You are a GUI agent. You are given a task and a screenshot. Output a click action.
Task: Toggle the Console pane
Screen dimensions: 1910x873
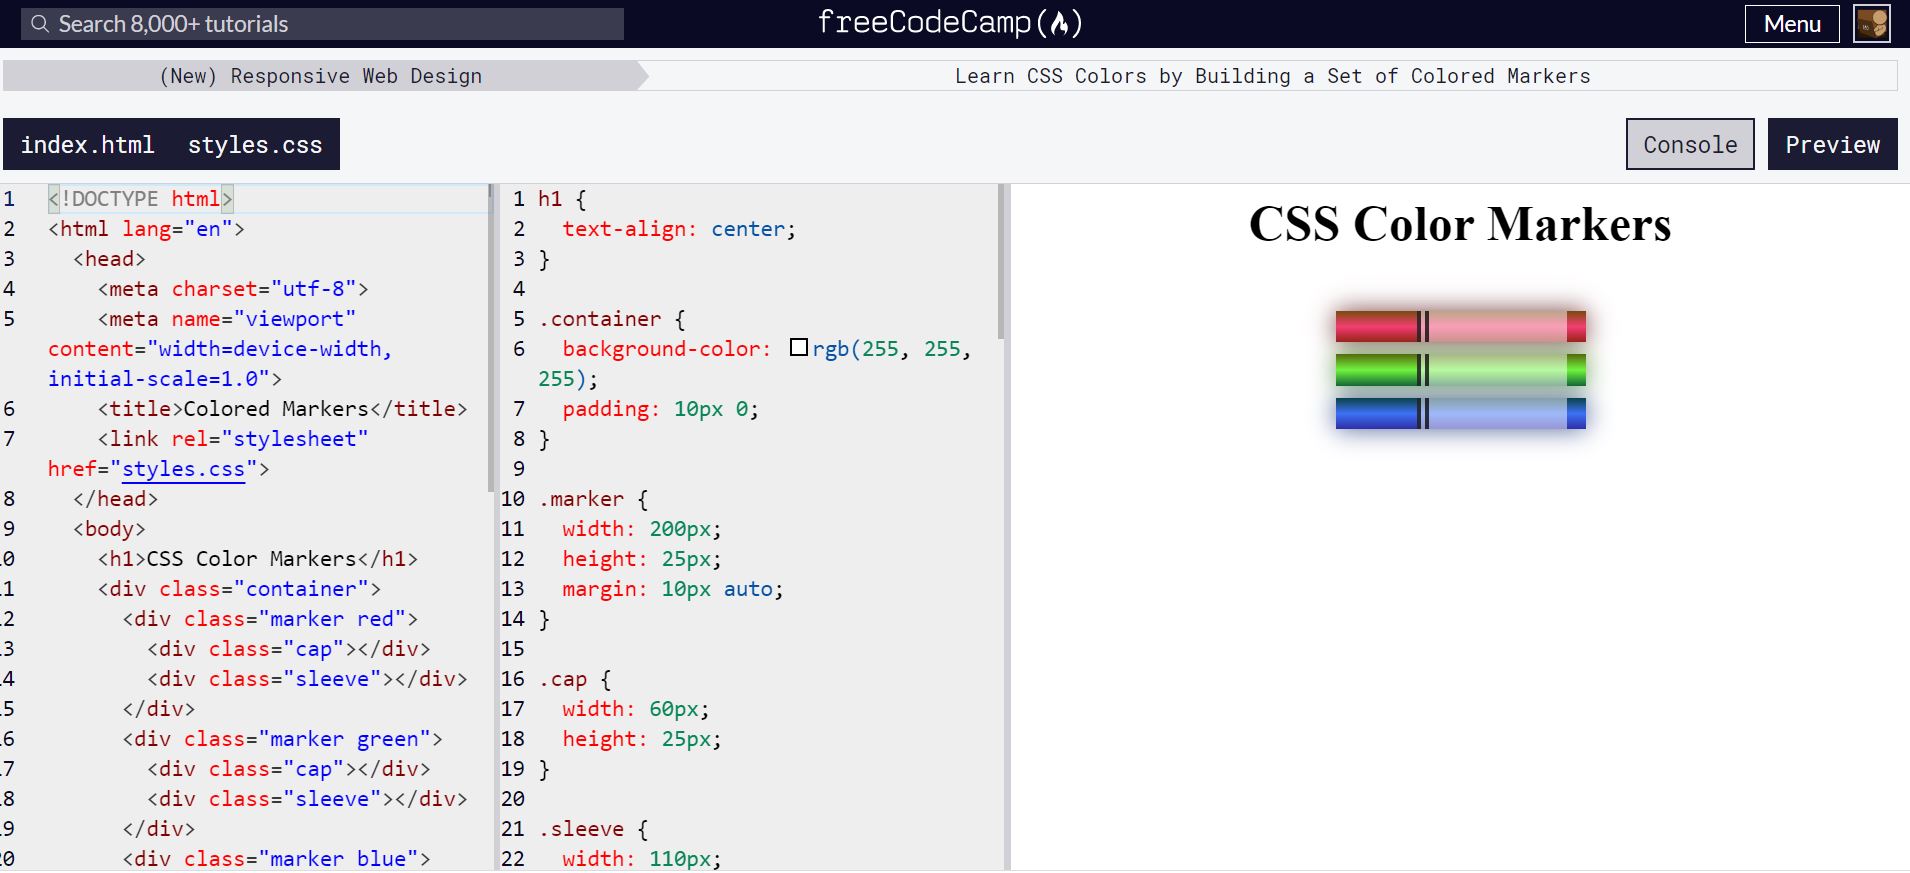click(x=1690, y=144)
